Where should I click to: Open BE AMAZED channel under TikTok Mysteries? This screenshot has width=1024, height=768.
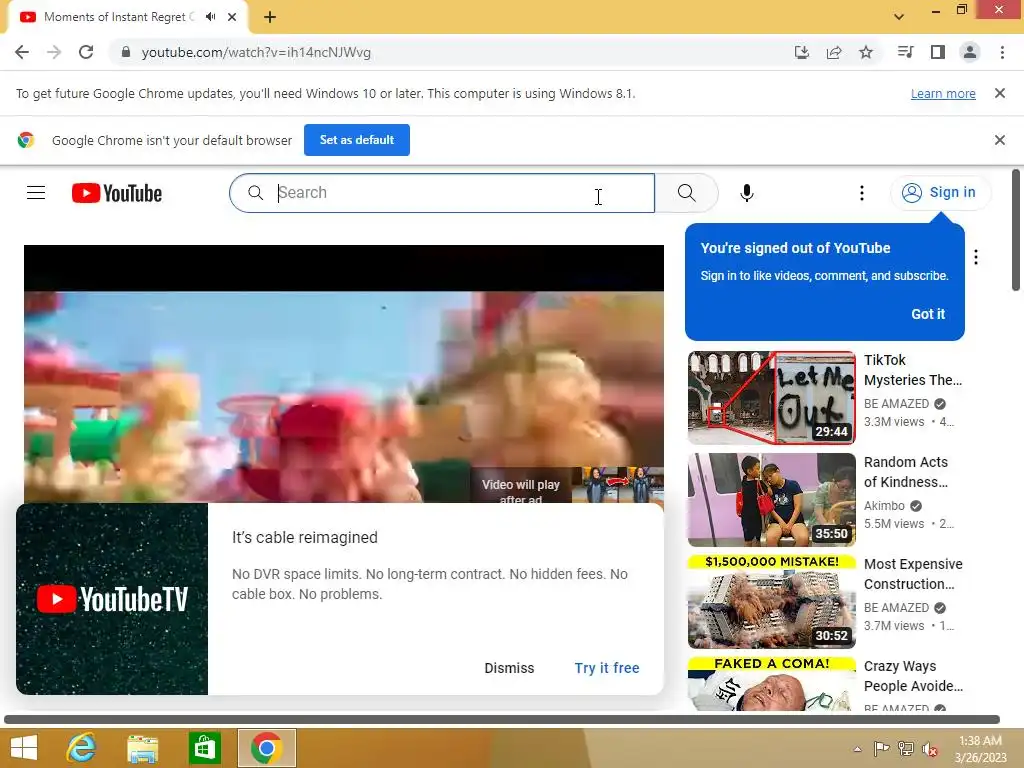(896, 404)
